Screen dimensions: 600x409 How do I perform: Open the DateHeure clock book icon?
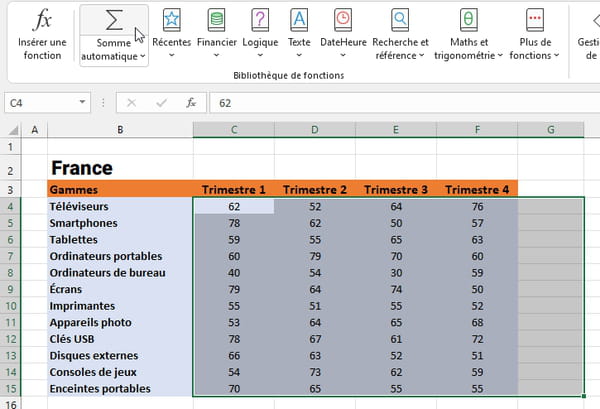[343, 20]
